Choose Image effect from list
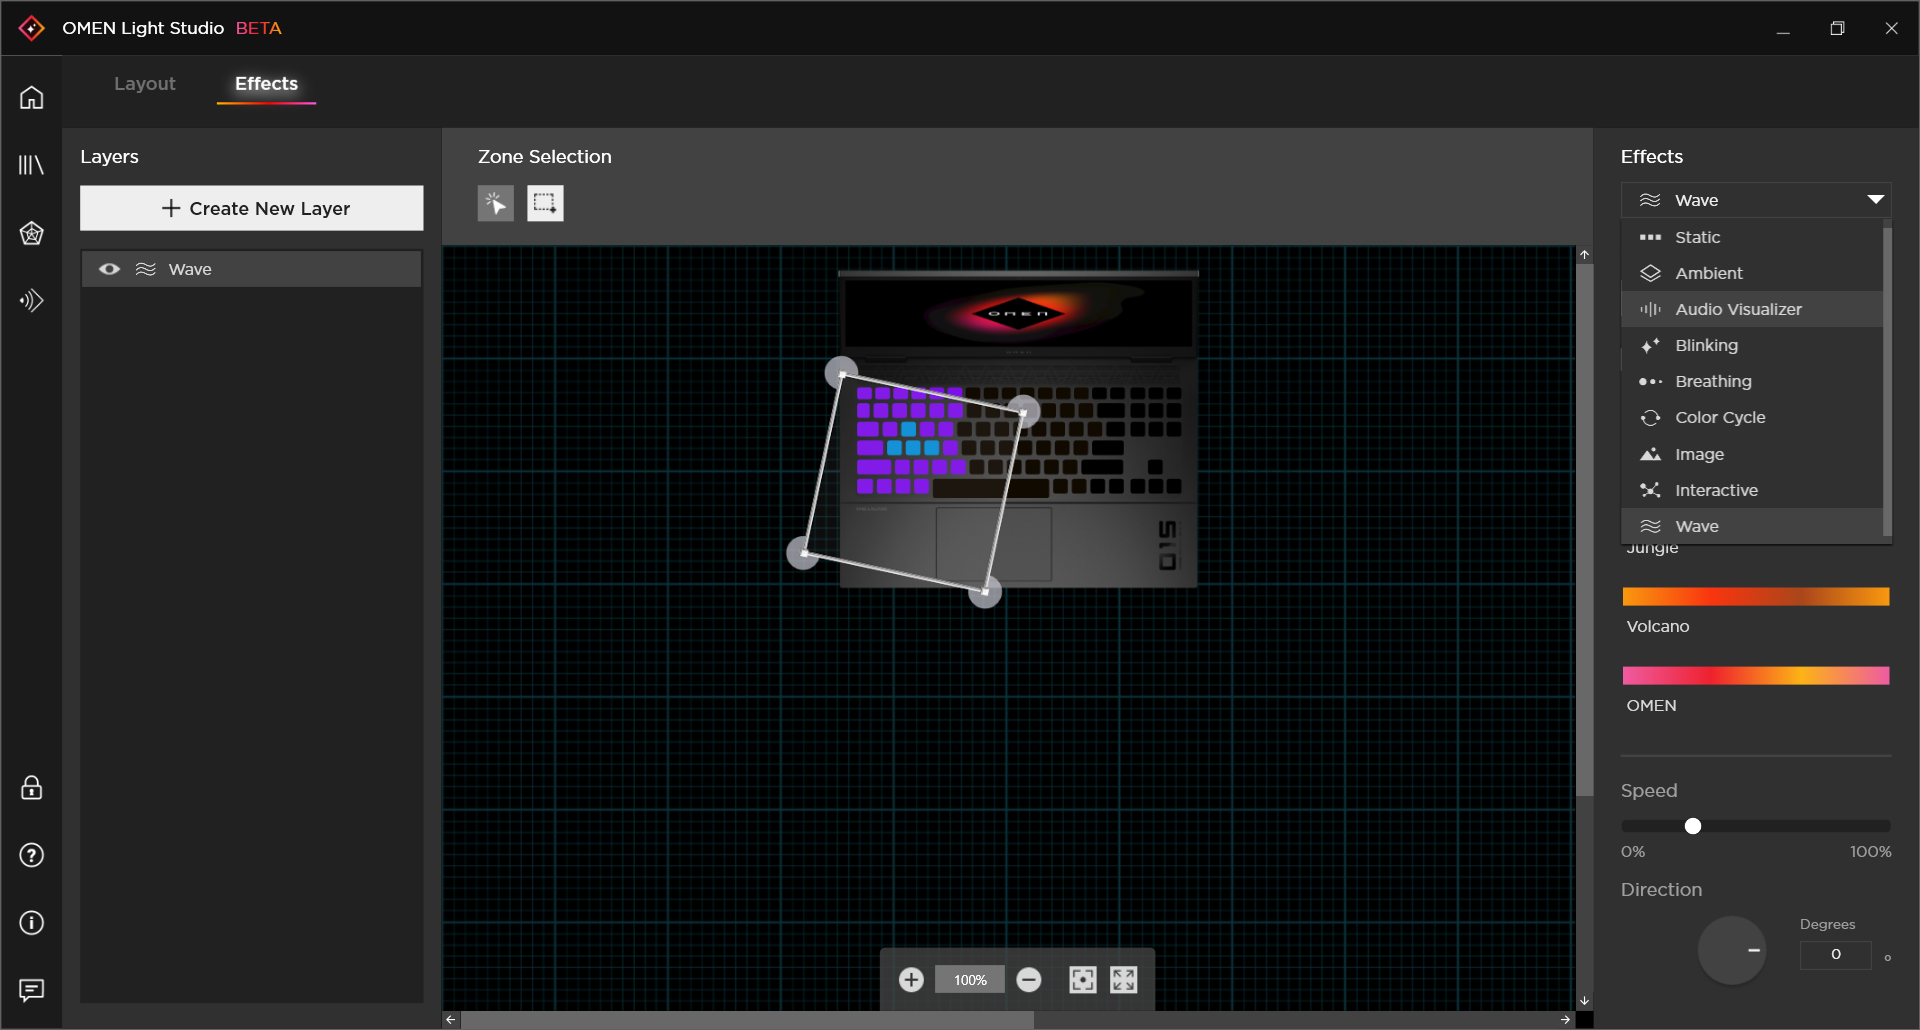 pos(1752,454)
